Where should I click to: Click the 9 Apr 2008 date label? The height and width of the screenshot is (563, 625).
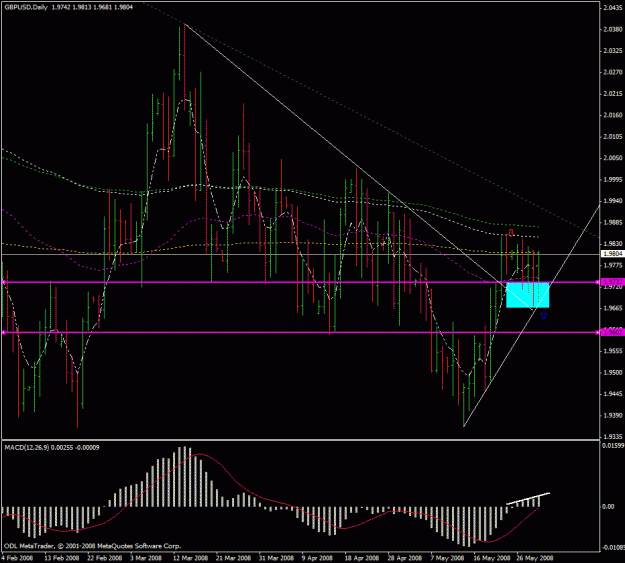(317, 558)
